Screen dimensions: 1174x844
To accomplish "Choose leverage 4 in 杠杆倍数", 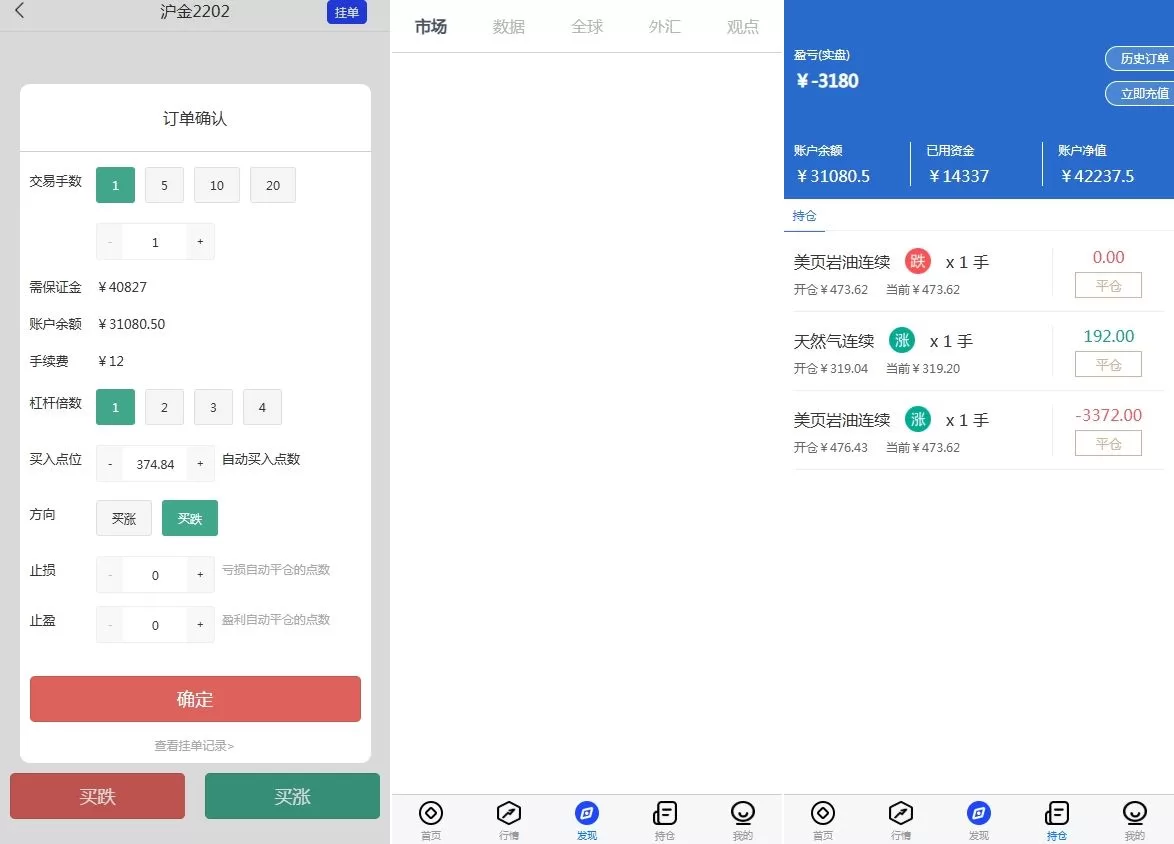I will (x=262, y=407).
